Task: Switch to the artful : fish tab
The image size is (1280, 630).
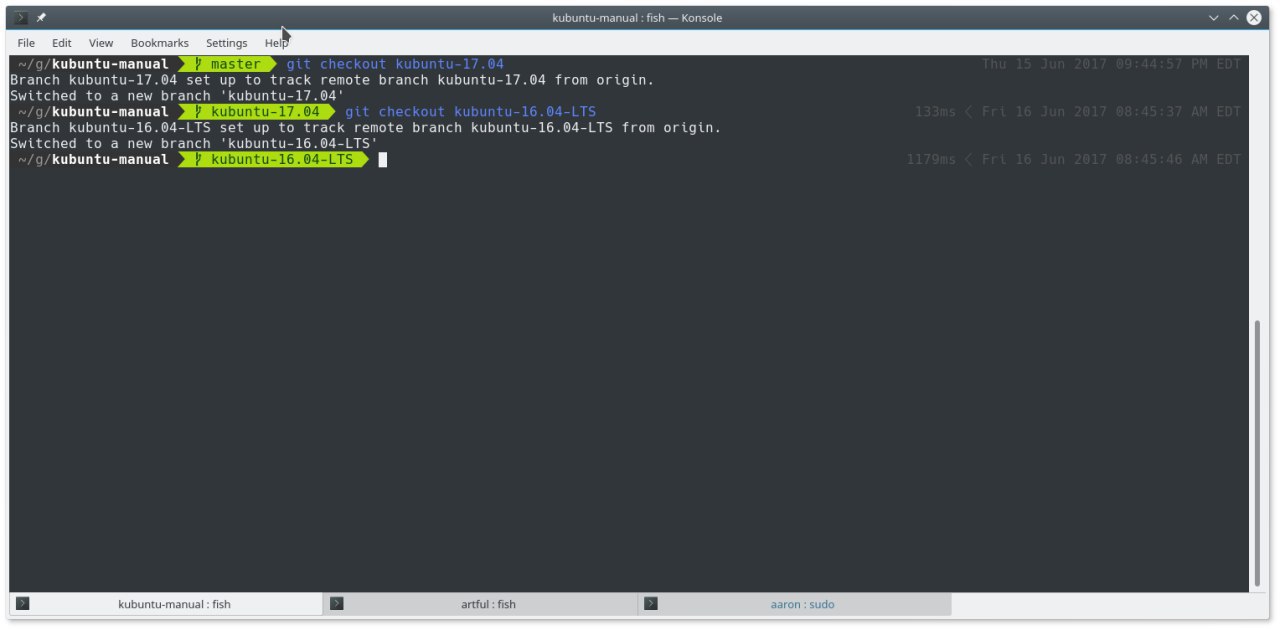Action: [488, 604]
